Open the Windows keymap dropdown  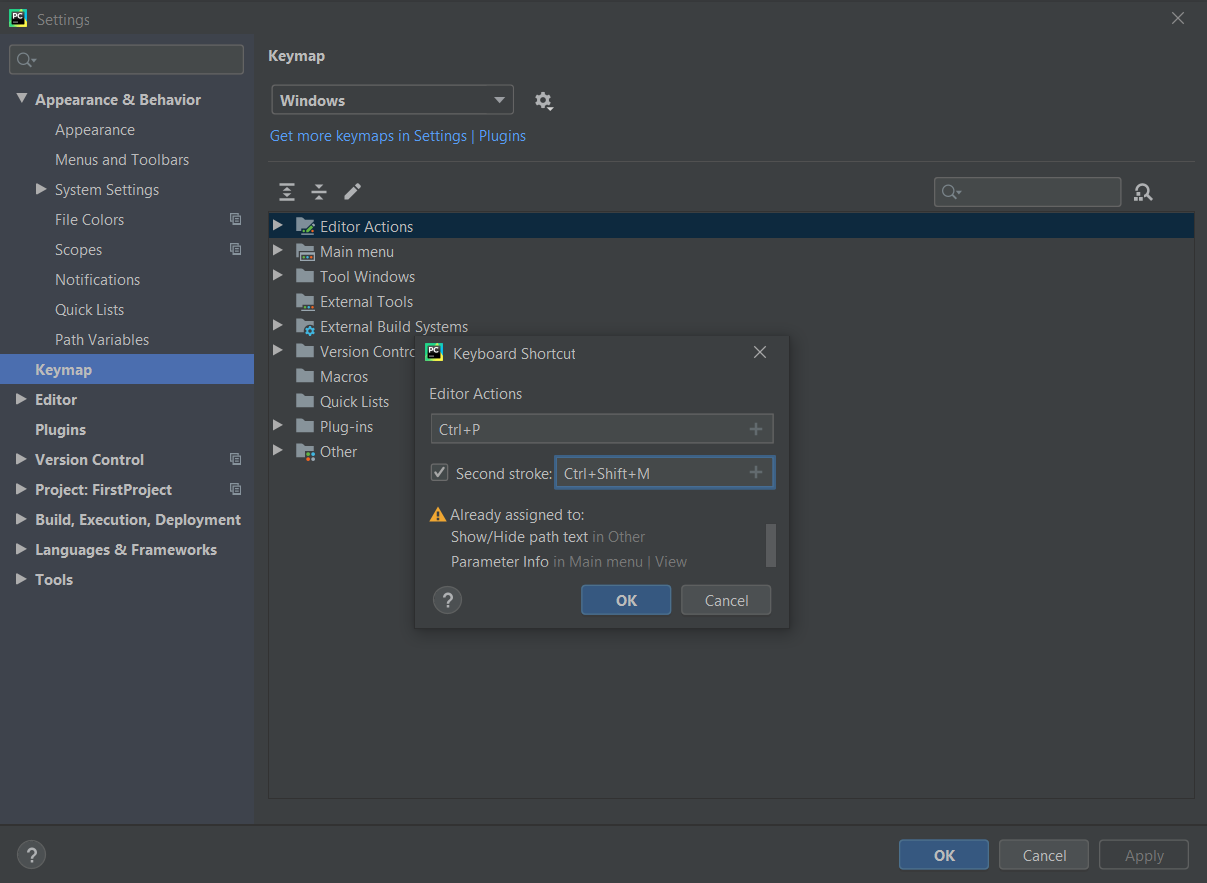(x=392, y=100)
